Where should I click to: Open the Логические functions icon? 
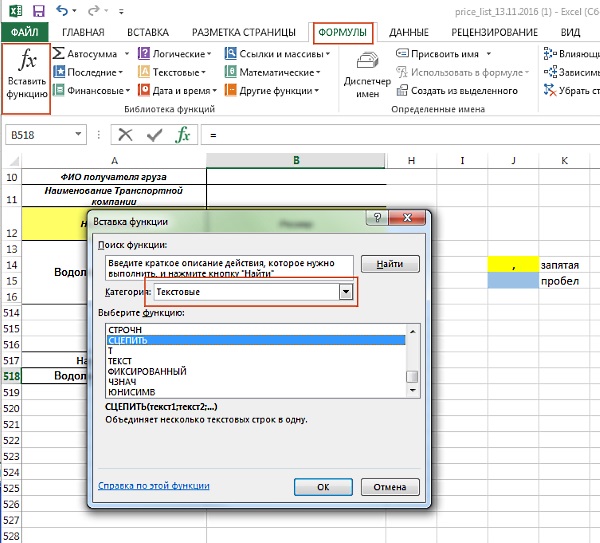click(145, 53)
